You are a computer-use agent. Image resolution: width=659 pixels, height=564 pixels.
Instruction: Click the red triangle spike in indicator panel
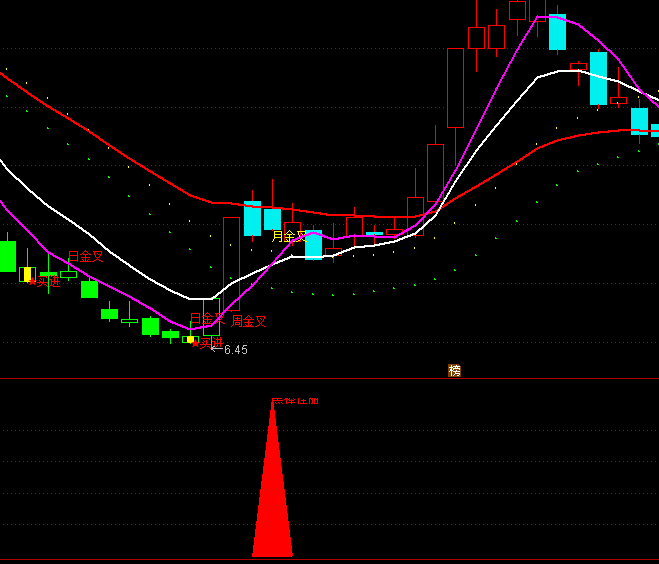pyautogui.click(x=272, y=500)
